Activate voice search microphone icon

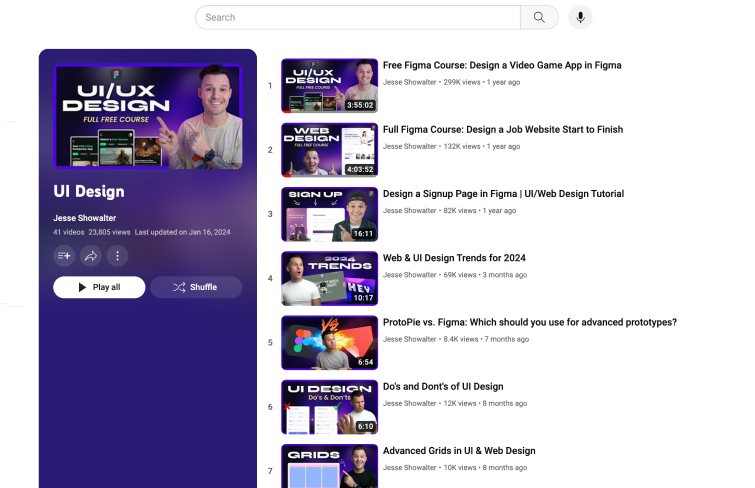click(580, 17)
